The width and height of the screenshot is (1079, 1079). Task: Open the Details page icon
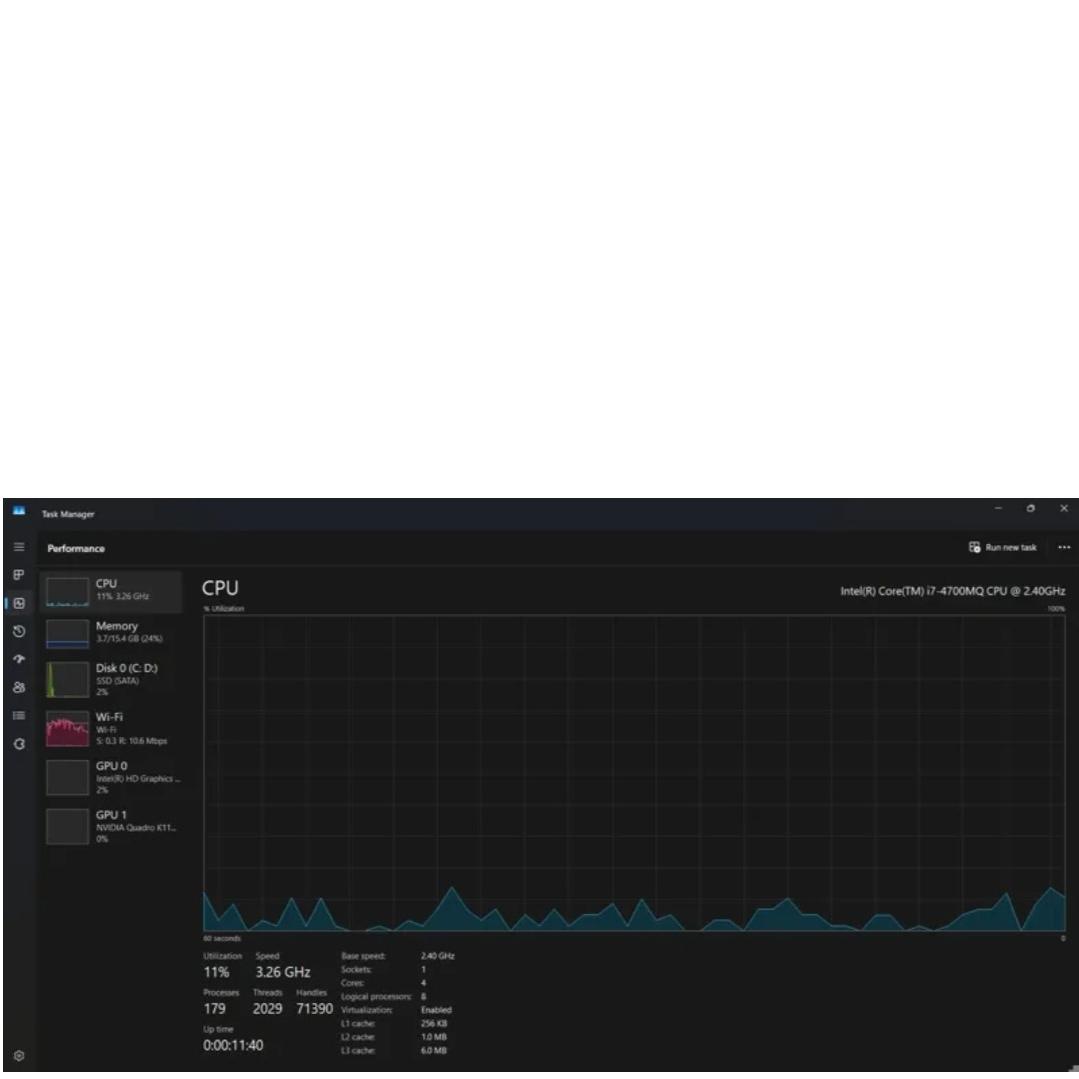[18, 716]
